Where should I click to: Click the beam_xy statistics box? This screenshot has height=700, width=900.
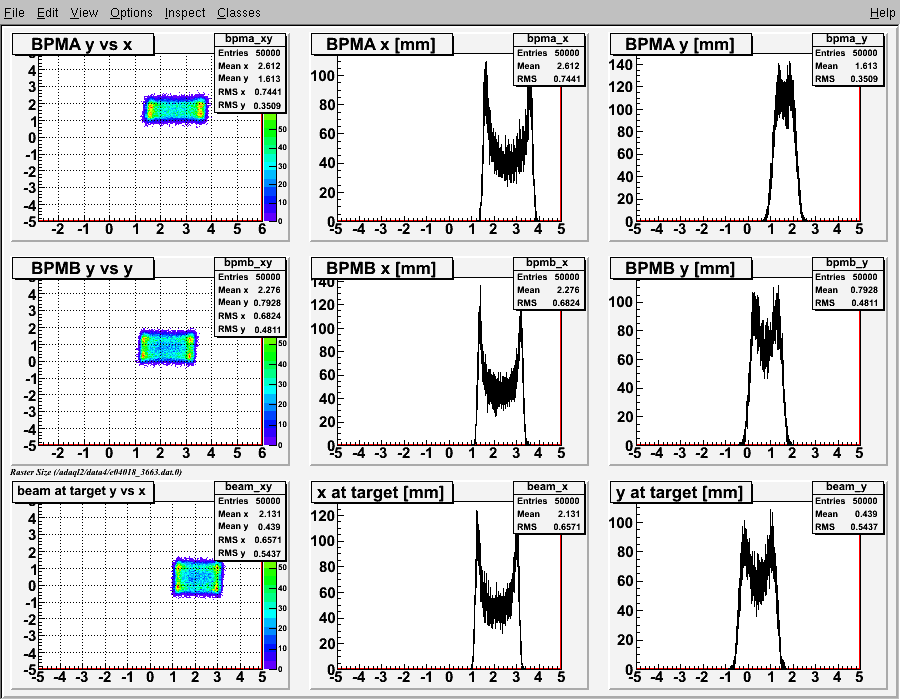point(250,520)
